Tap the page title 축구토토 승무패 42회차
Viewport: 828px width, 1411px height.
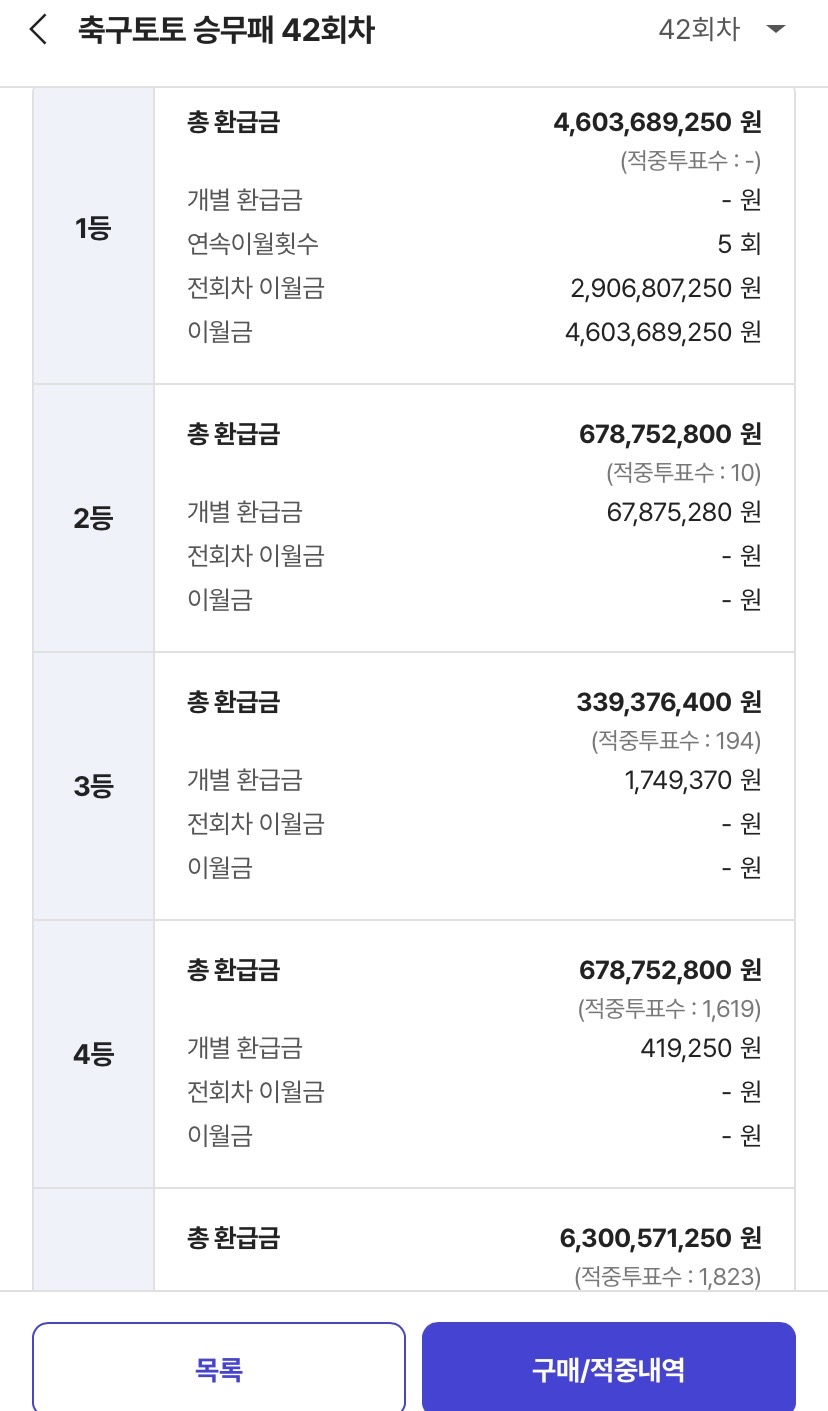point(226,31)
